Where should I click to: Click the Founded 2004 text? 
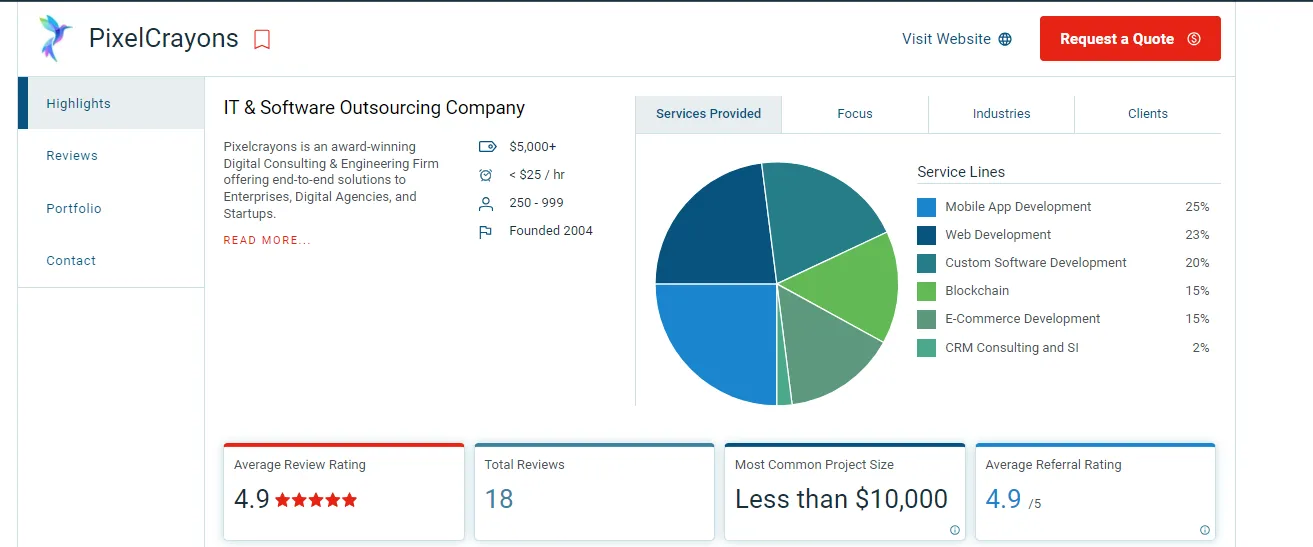tap(551, 231)
